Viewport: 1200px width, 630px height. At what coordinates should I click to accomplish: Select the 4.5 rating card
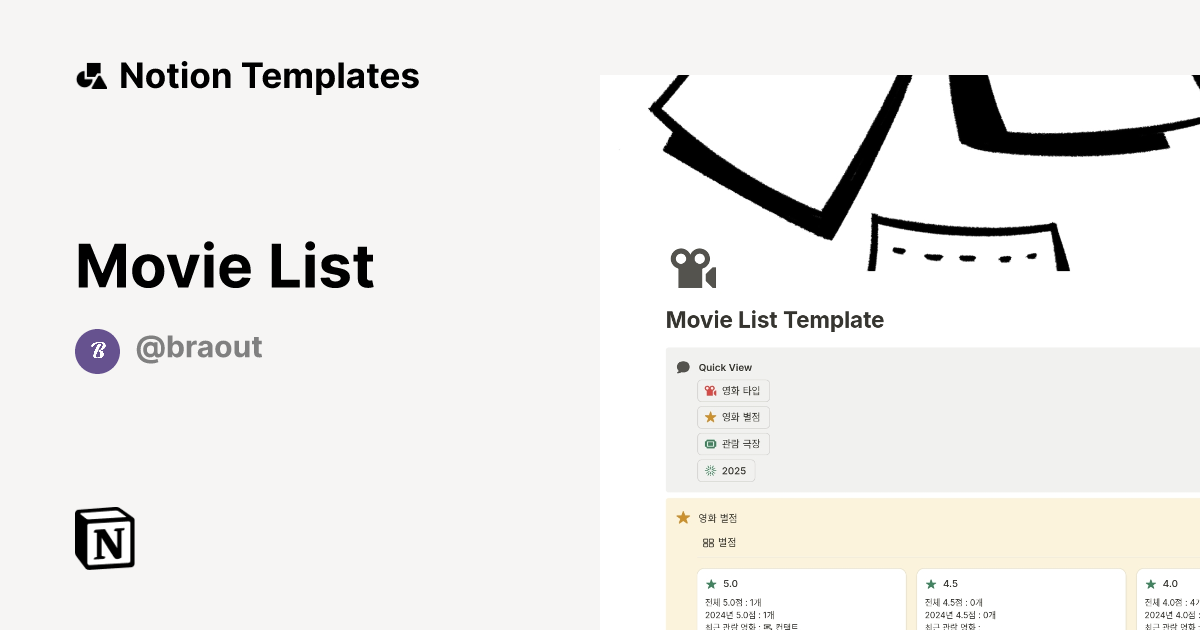(1020, 598)
